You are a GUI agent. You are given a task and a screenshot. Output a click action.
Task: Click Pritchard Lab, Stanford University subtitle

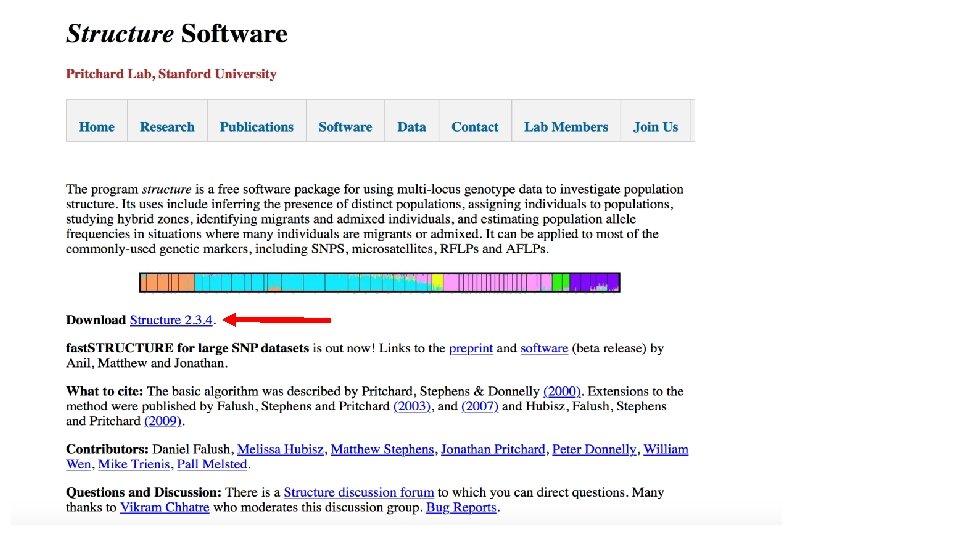pyautogui.click(x=171, y=74)
